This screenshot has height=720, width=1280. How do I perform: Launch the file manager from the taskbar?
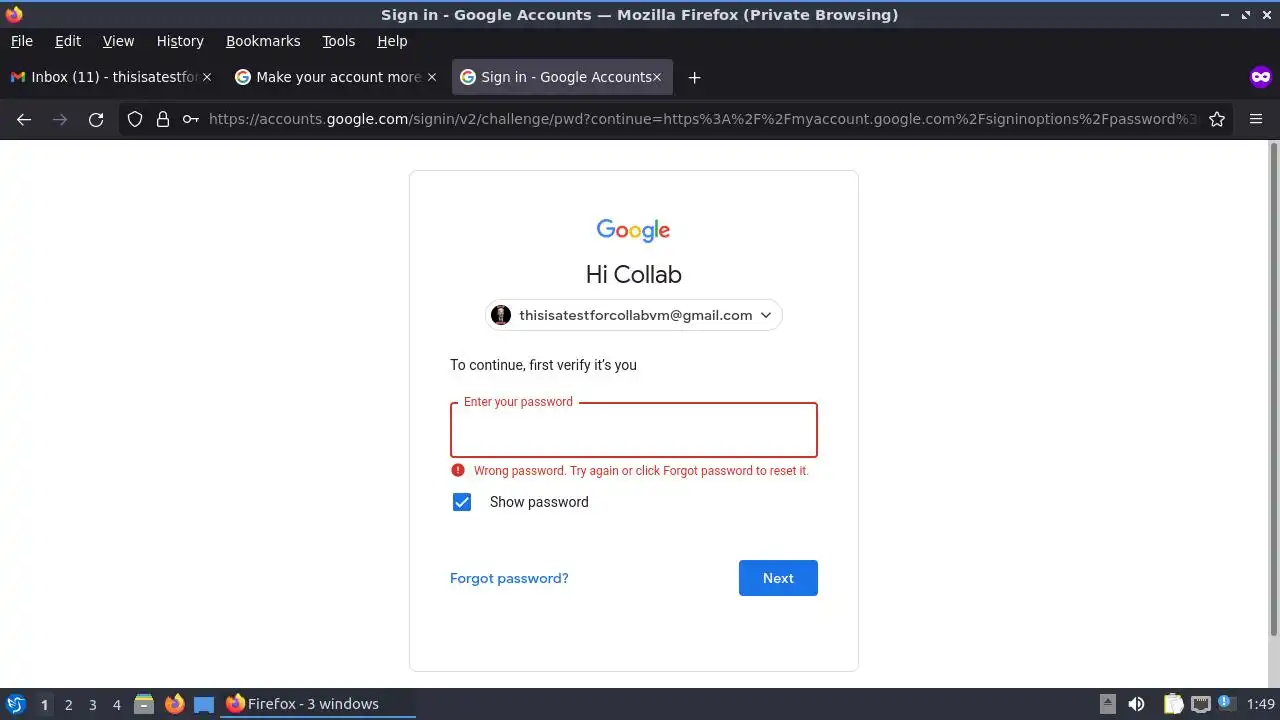pos(143,704)
